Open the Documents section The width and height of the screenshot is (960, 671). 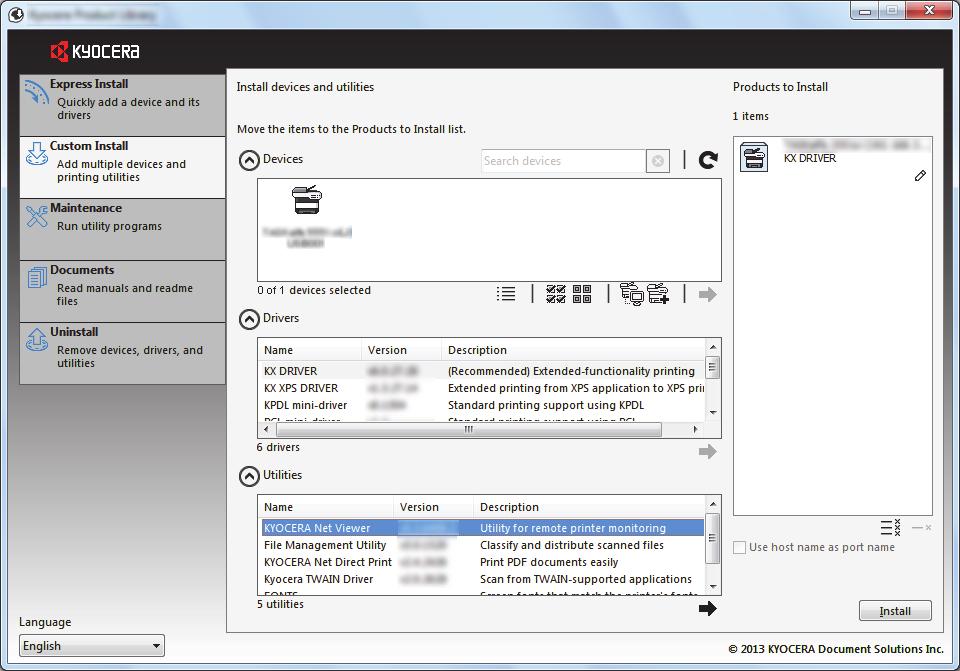point(122,291)
